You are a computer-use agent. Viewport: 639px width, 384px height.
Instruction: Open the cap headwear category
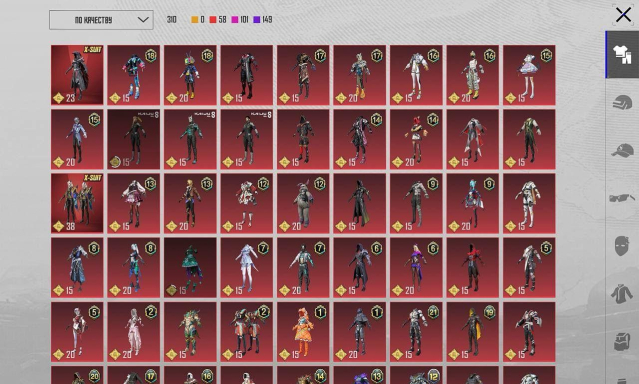click(x=622, y=150)
